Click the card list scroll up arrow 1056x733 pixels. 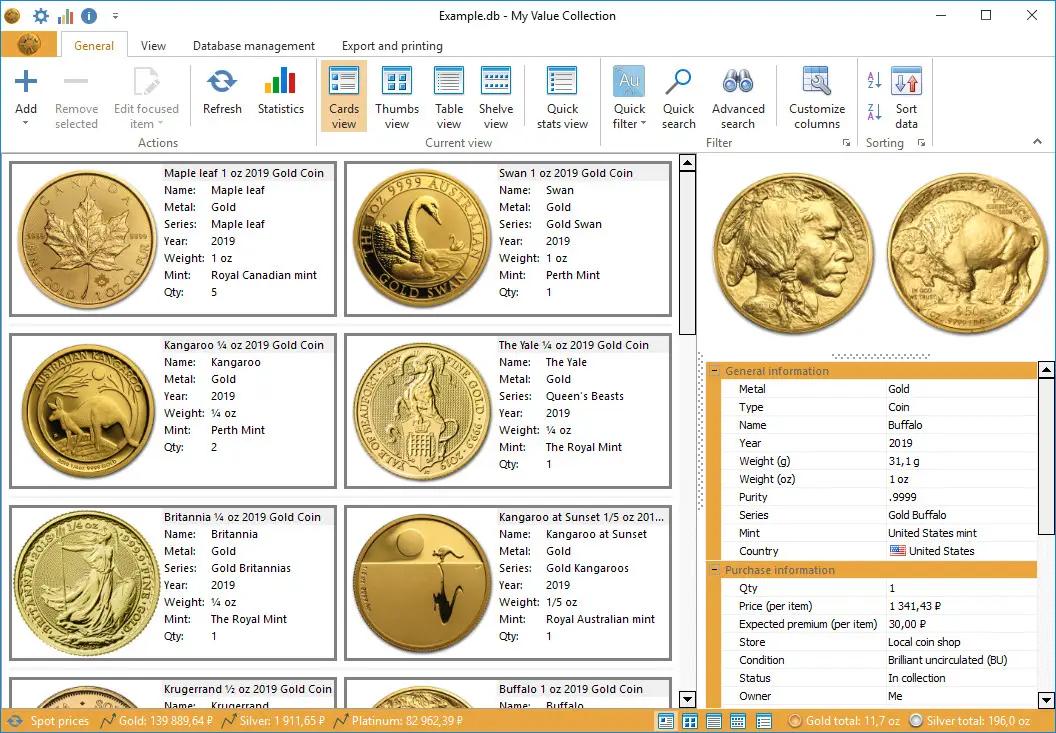pos(687,162)
